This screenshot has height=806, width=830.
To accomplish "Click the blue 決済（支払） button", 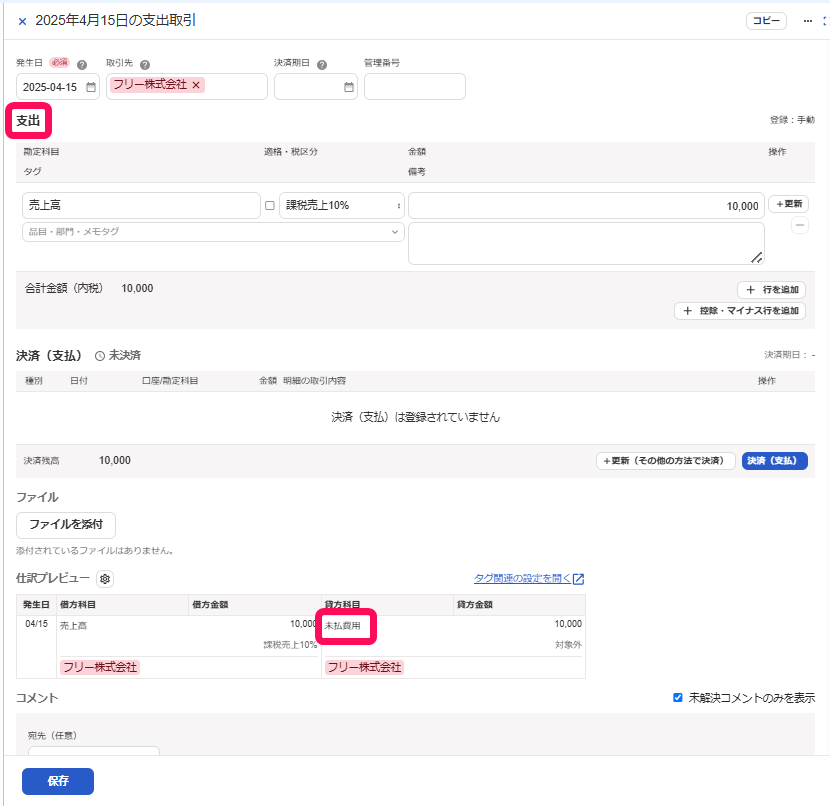I will tap(774, 460).
